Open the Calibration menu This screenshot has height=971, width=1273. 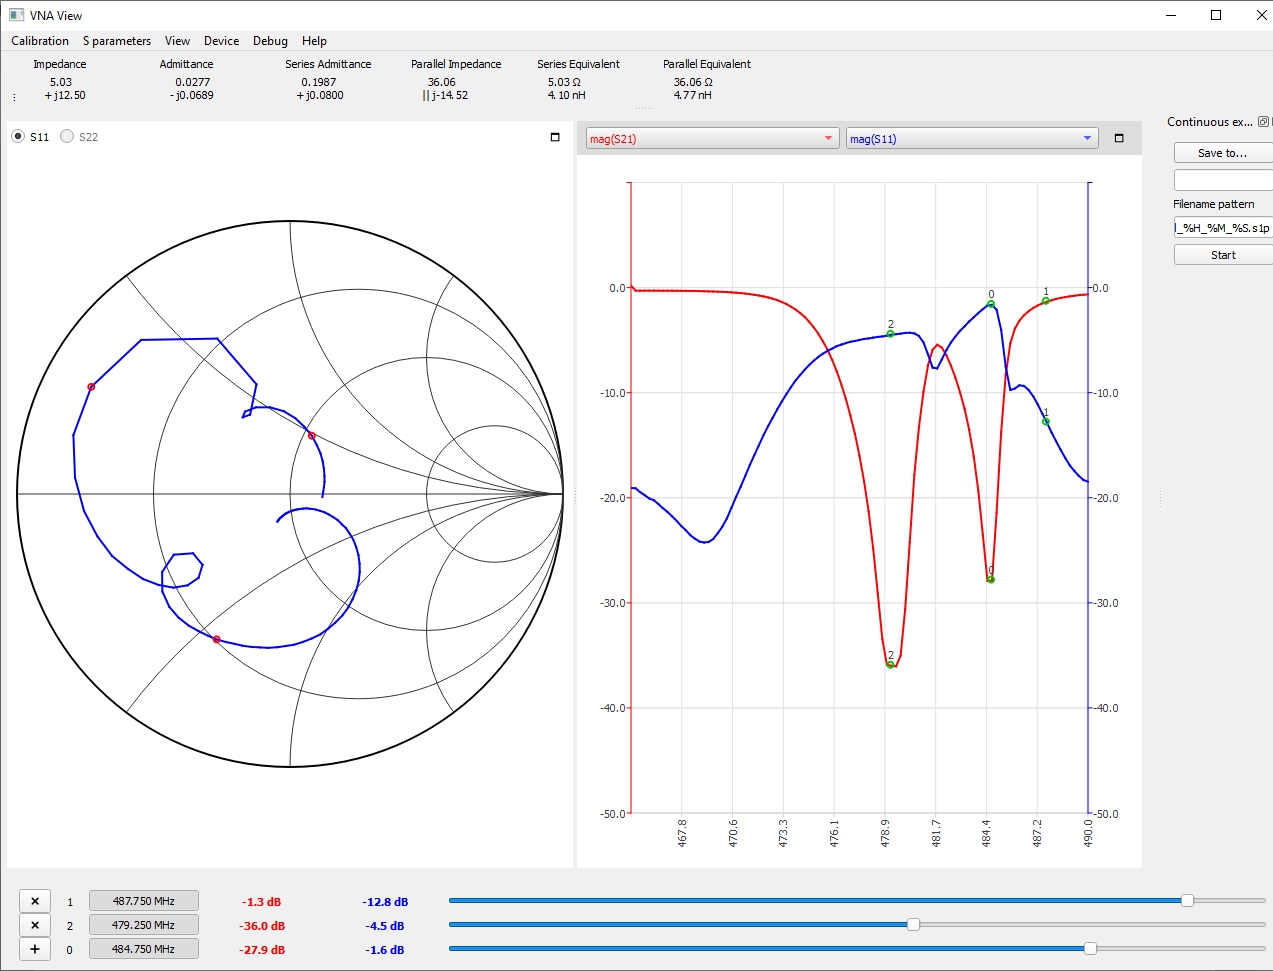pyautogui.click(x=40, y=41)
